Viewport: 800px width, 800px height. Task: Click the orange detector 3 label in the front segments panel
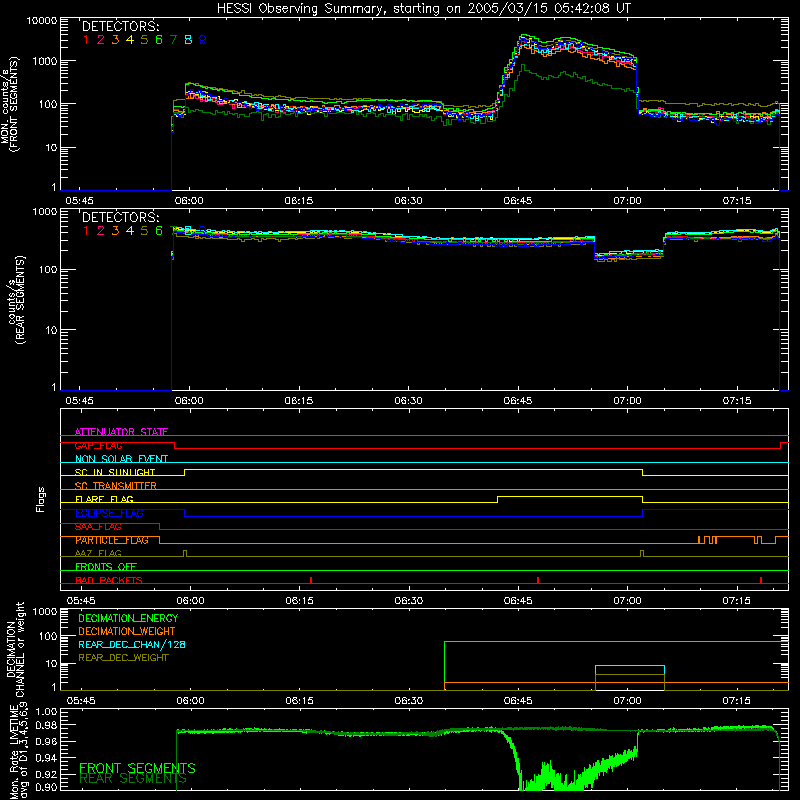click(115, 40)
